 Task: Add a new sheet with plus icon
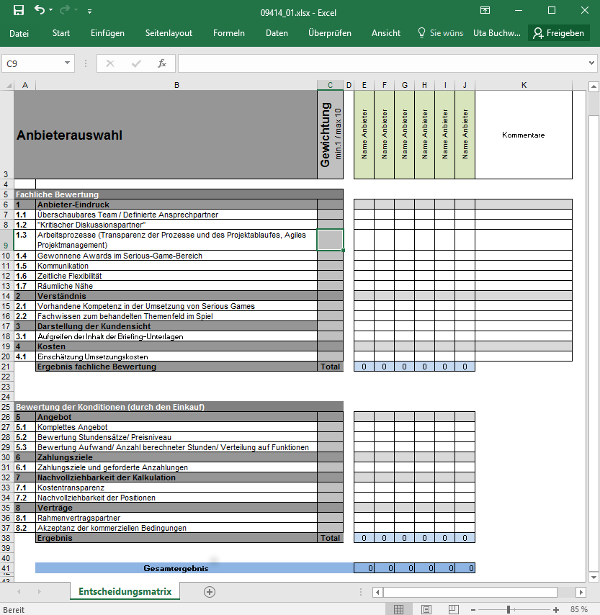point(209,591)
